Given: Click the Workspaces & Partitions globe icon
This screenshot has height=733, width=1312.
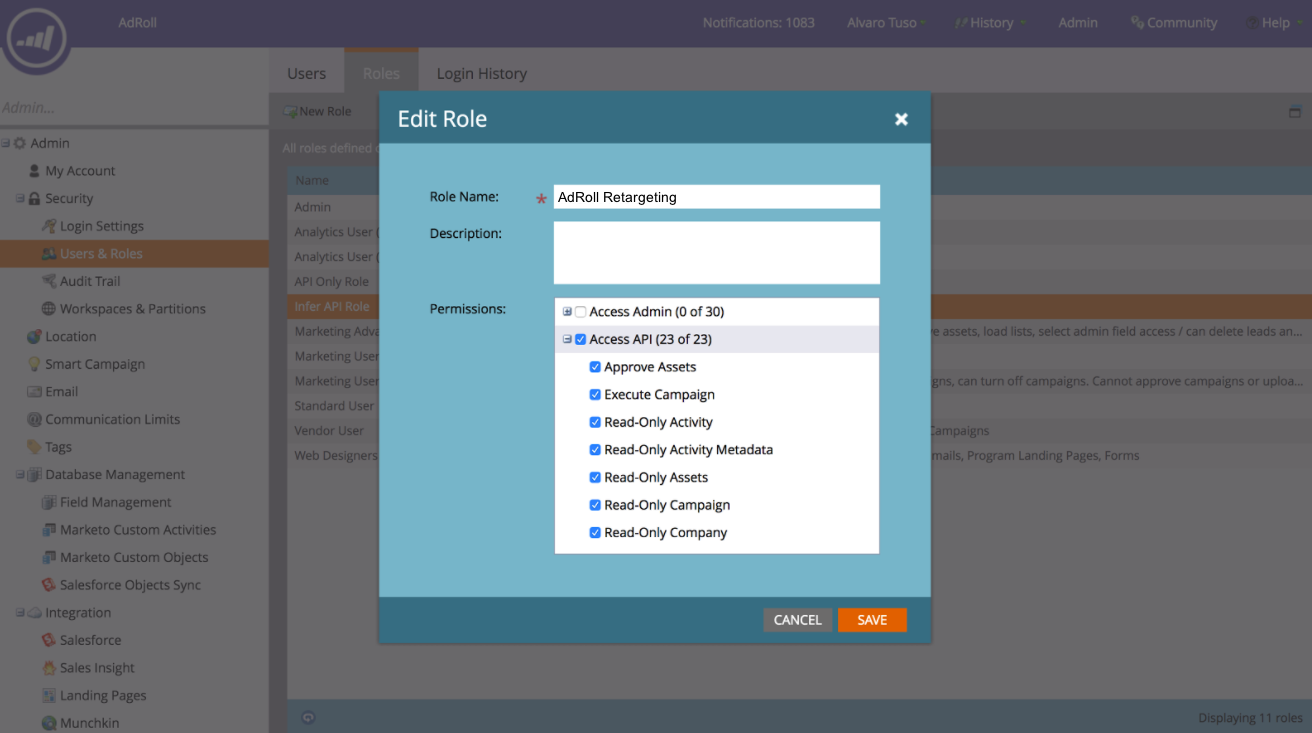Looking at the screenshot, I should [x=49, y=309].
